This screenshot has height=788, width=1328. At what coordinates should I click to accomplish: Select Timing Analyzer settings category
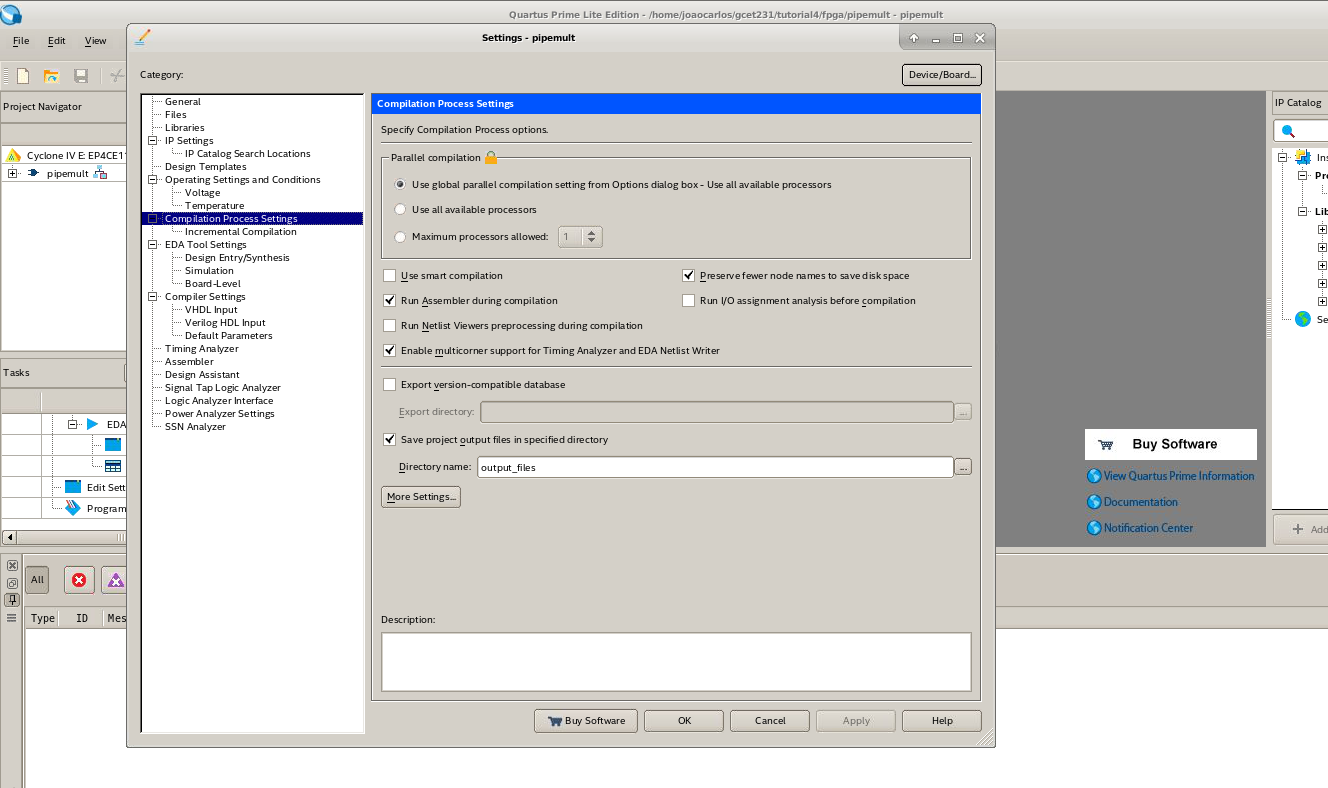(x=202, y=349)
